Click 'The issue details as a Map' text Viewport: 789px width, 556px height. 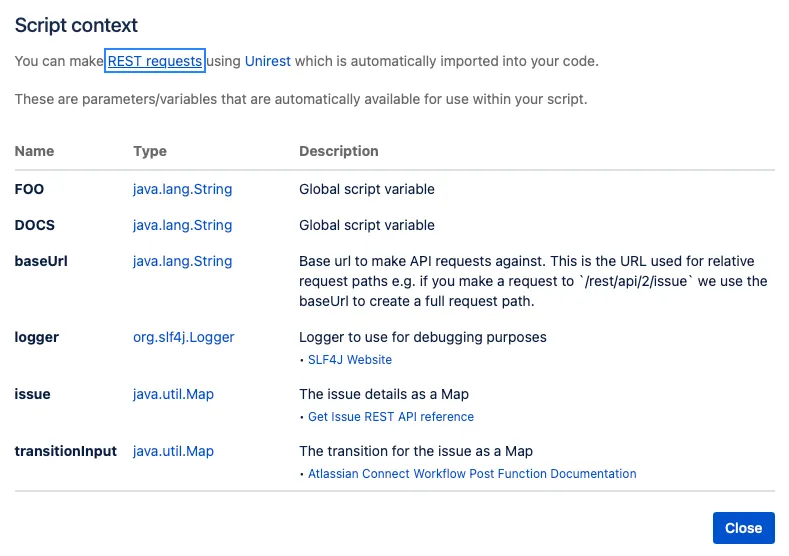tap(384, 394)
